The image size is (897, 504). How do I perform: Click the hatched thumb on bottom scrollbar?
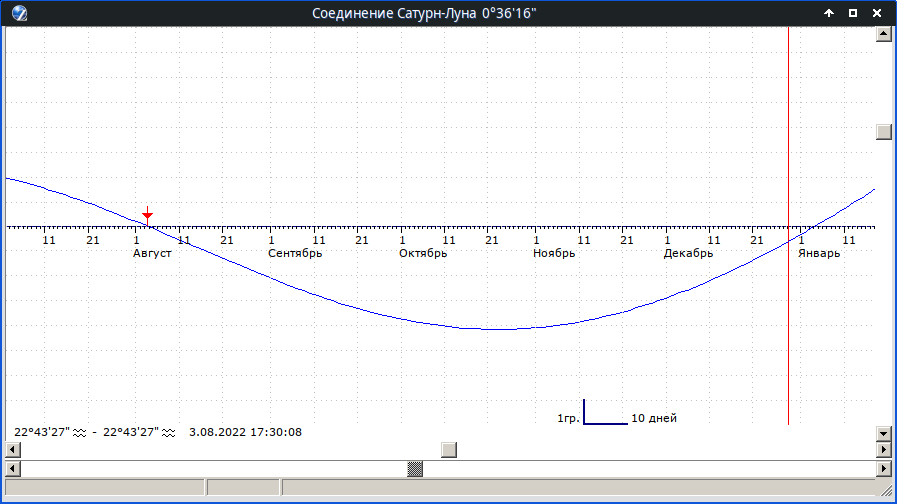pyautogui.click(x=415, y=468)
